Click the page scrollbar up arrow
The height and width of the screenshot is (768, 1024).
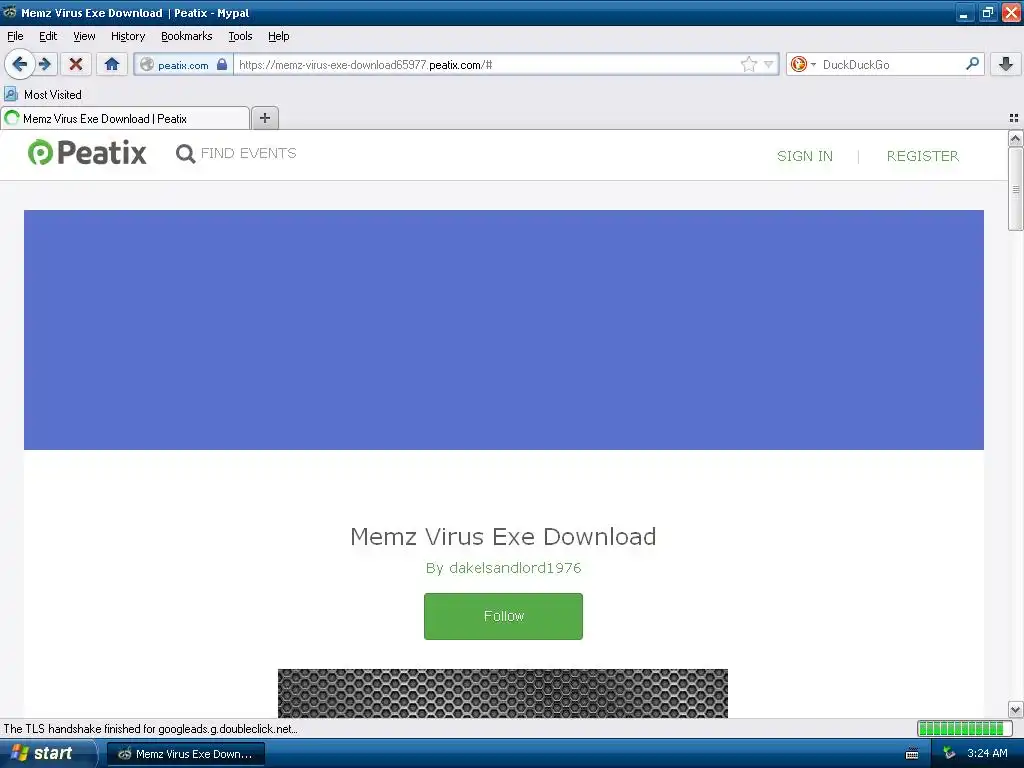(1015, 138)
